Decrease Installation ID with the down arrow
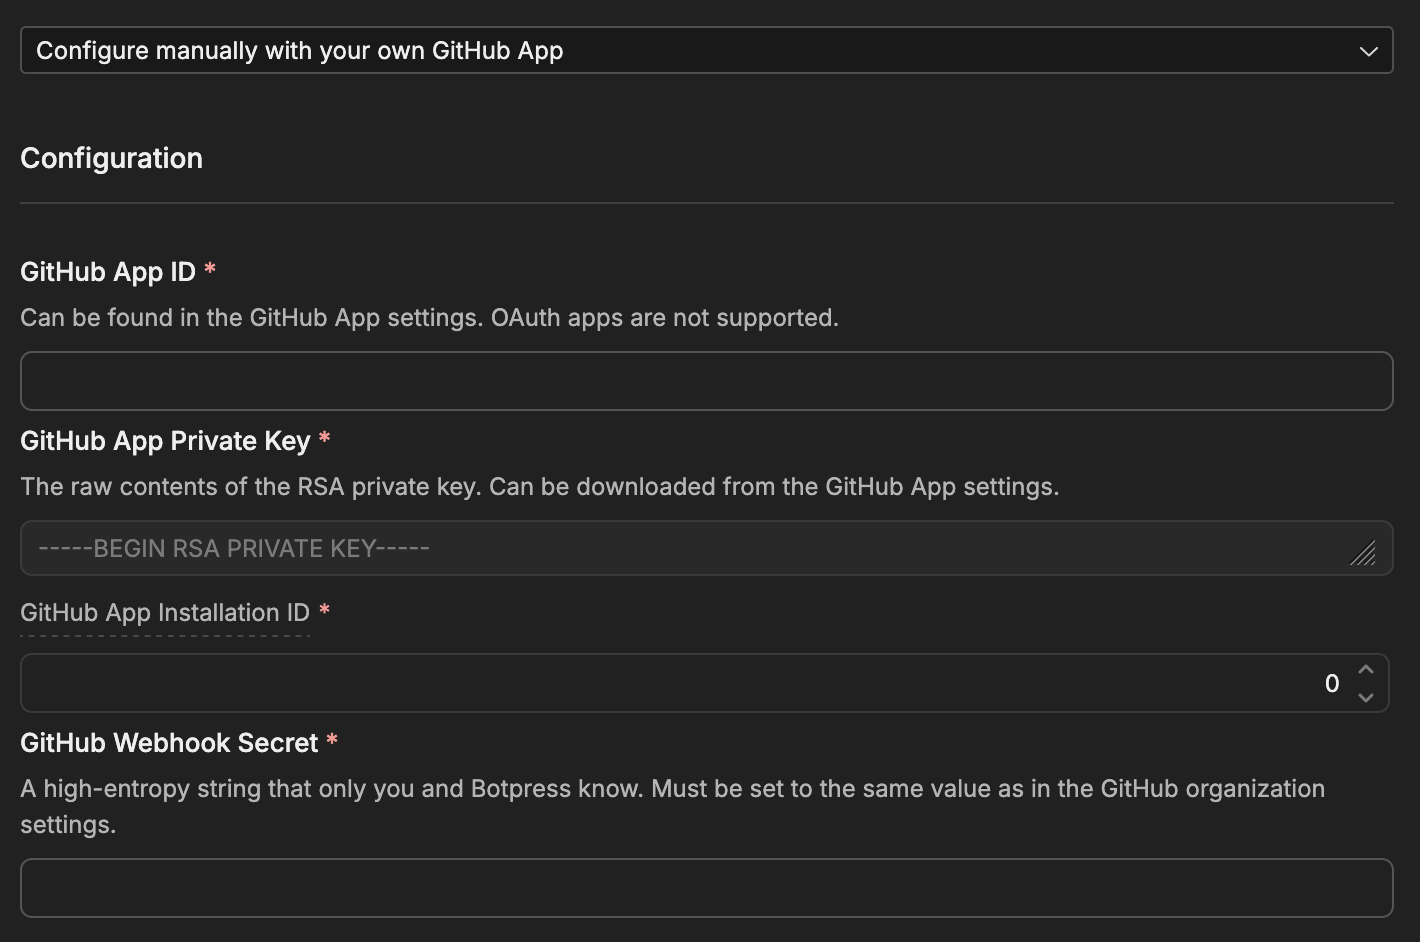This screenshot has height=942, width=1420. point(1366,697)
